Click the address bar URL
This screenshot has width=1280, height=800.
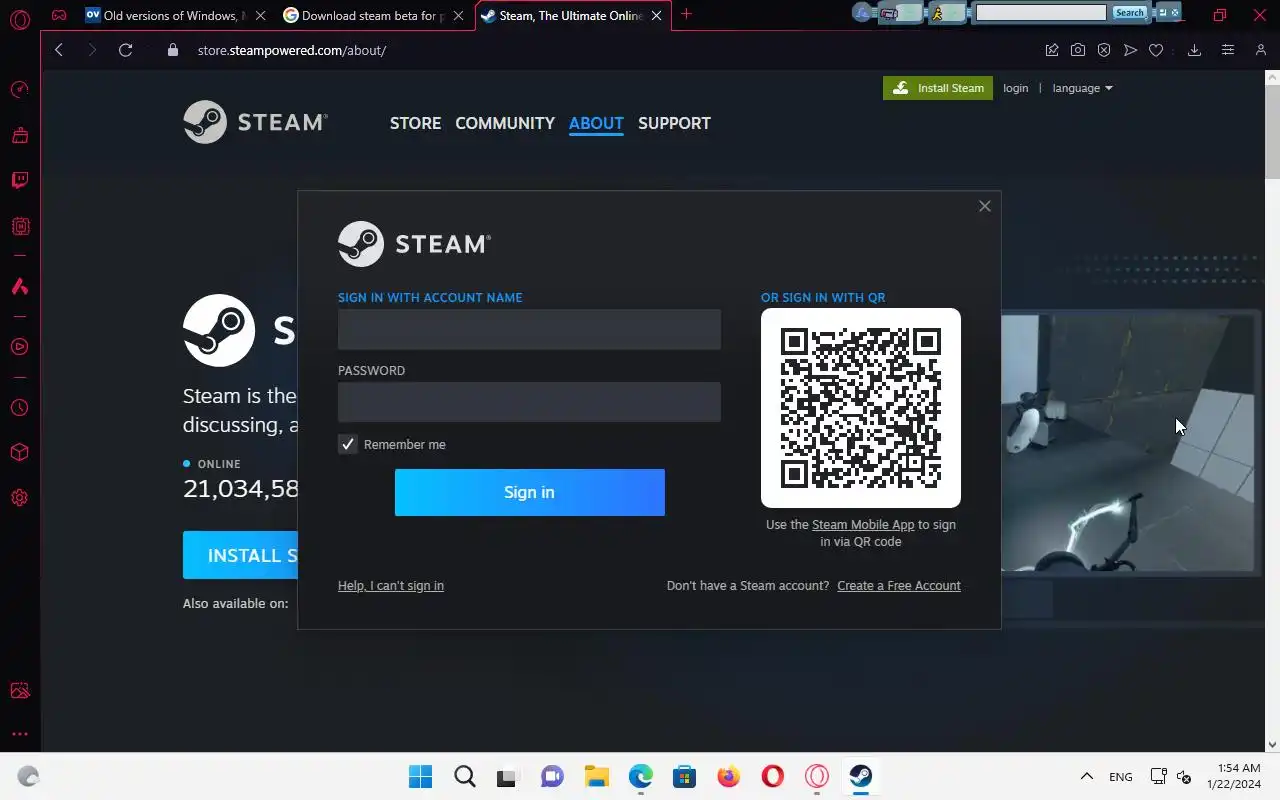291,50
